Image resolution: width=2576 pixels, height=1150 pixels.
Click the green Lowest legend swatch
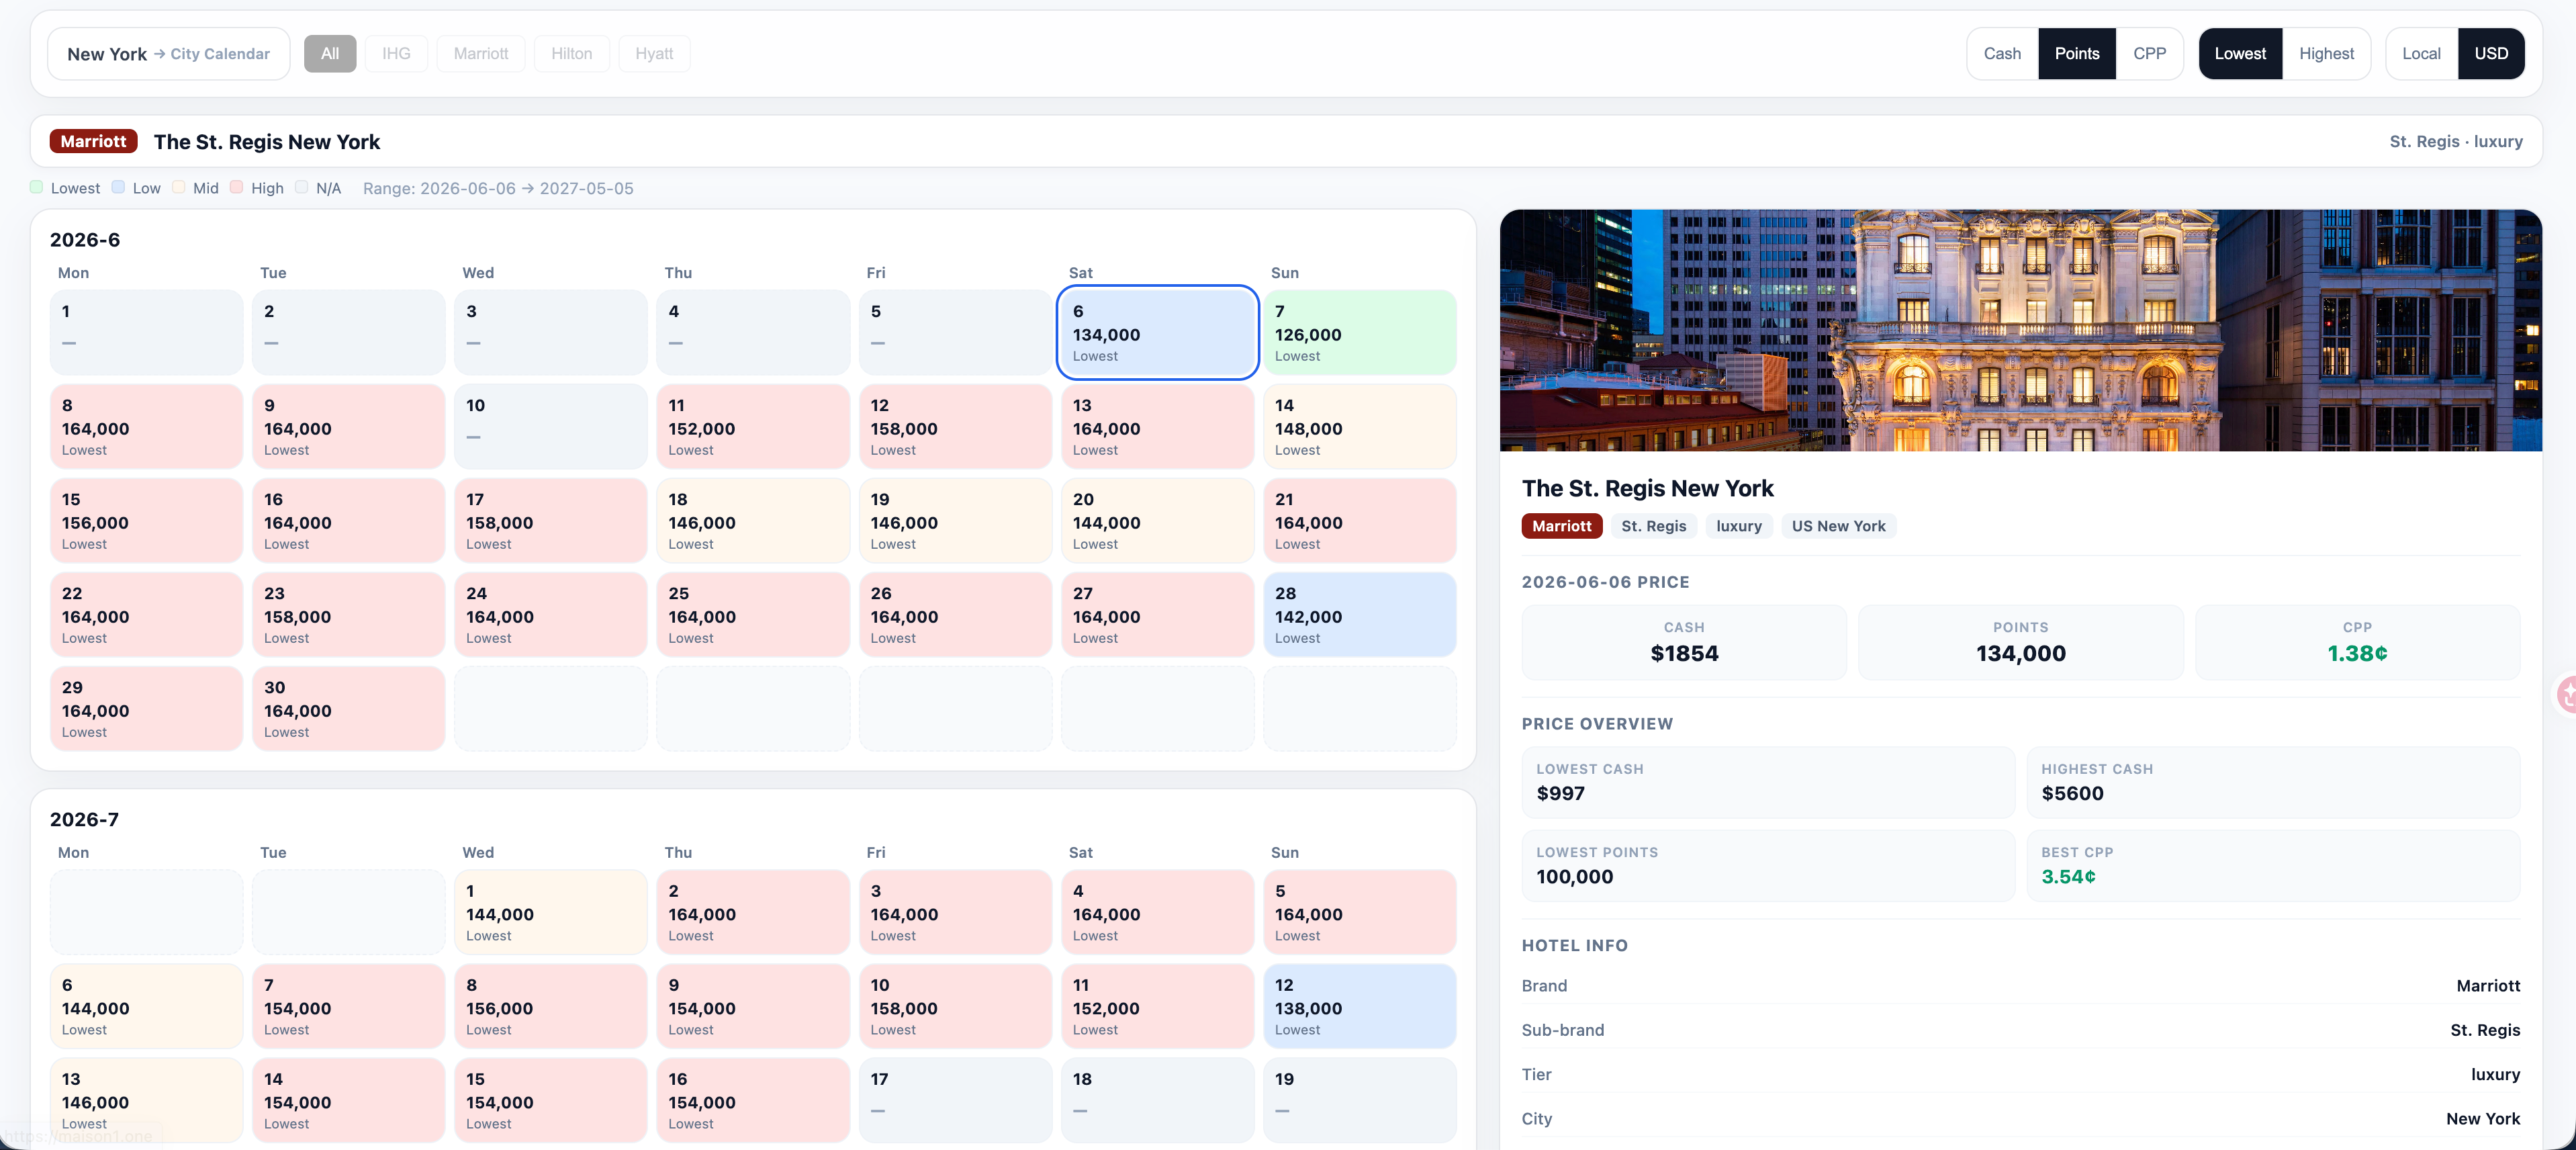[x=37, y=187]
